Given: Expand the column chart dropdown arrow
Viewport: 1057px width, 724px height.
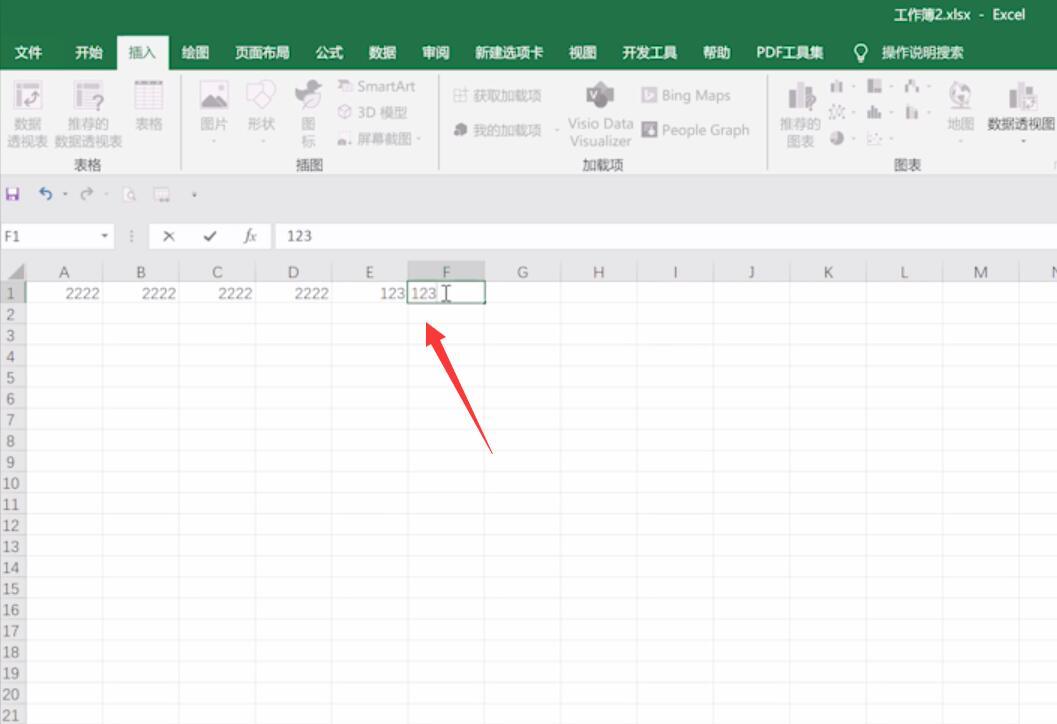Looking at the screenshot, I should tap(853, 86).
